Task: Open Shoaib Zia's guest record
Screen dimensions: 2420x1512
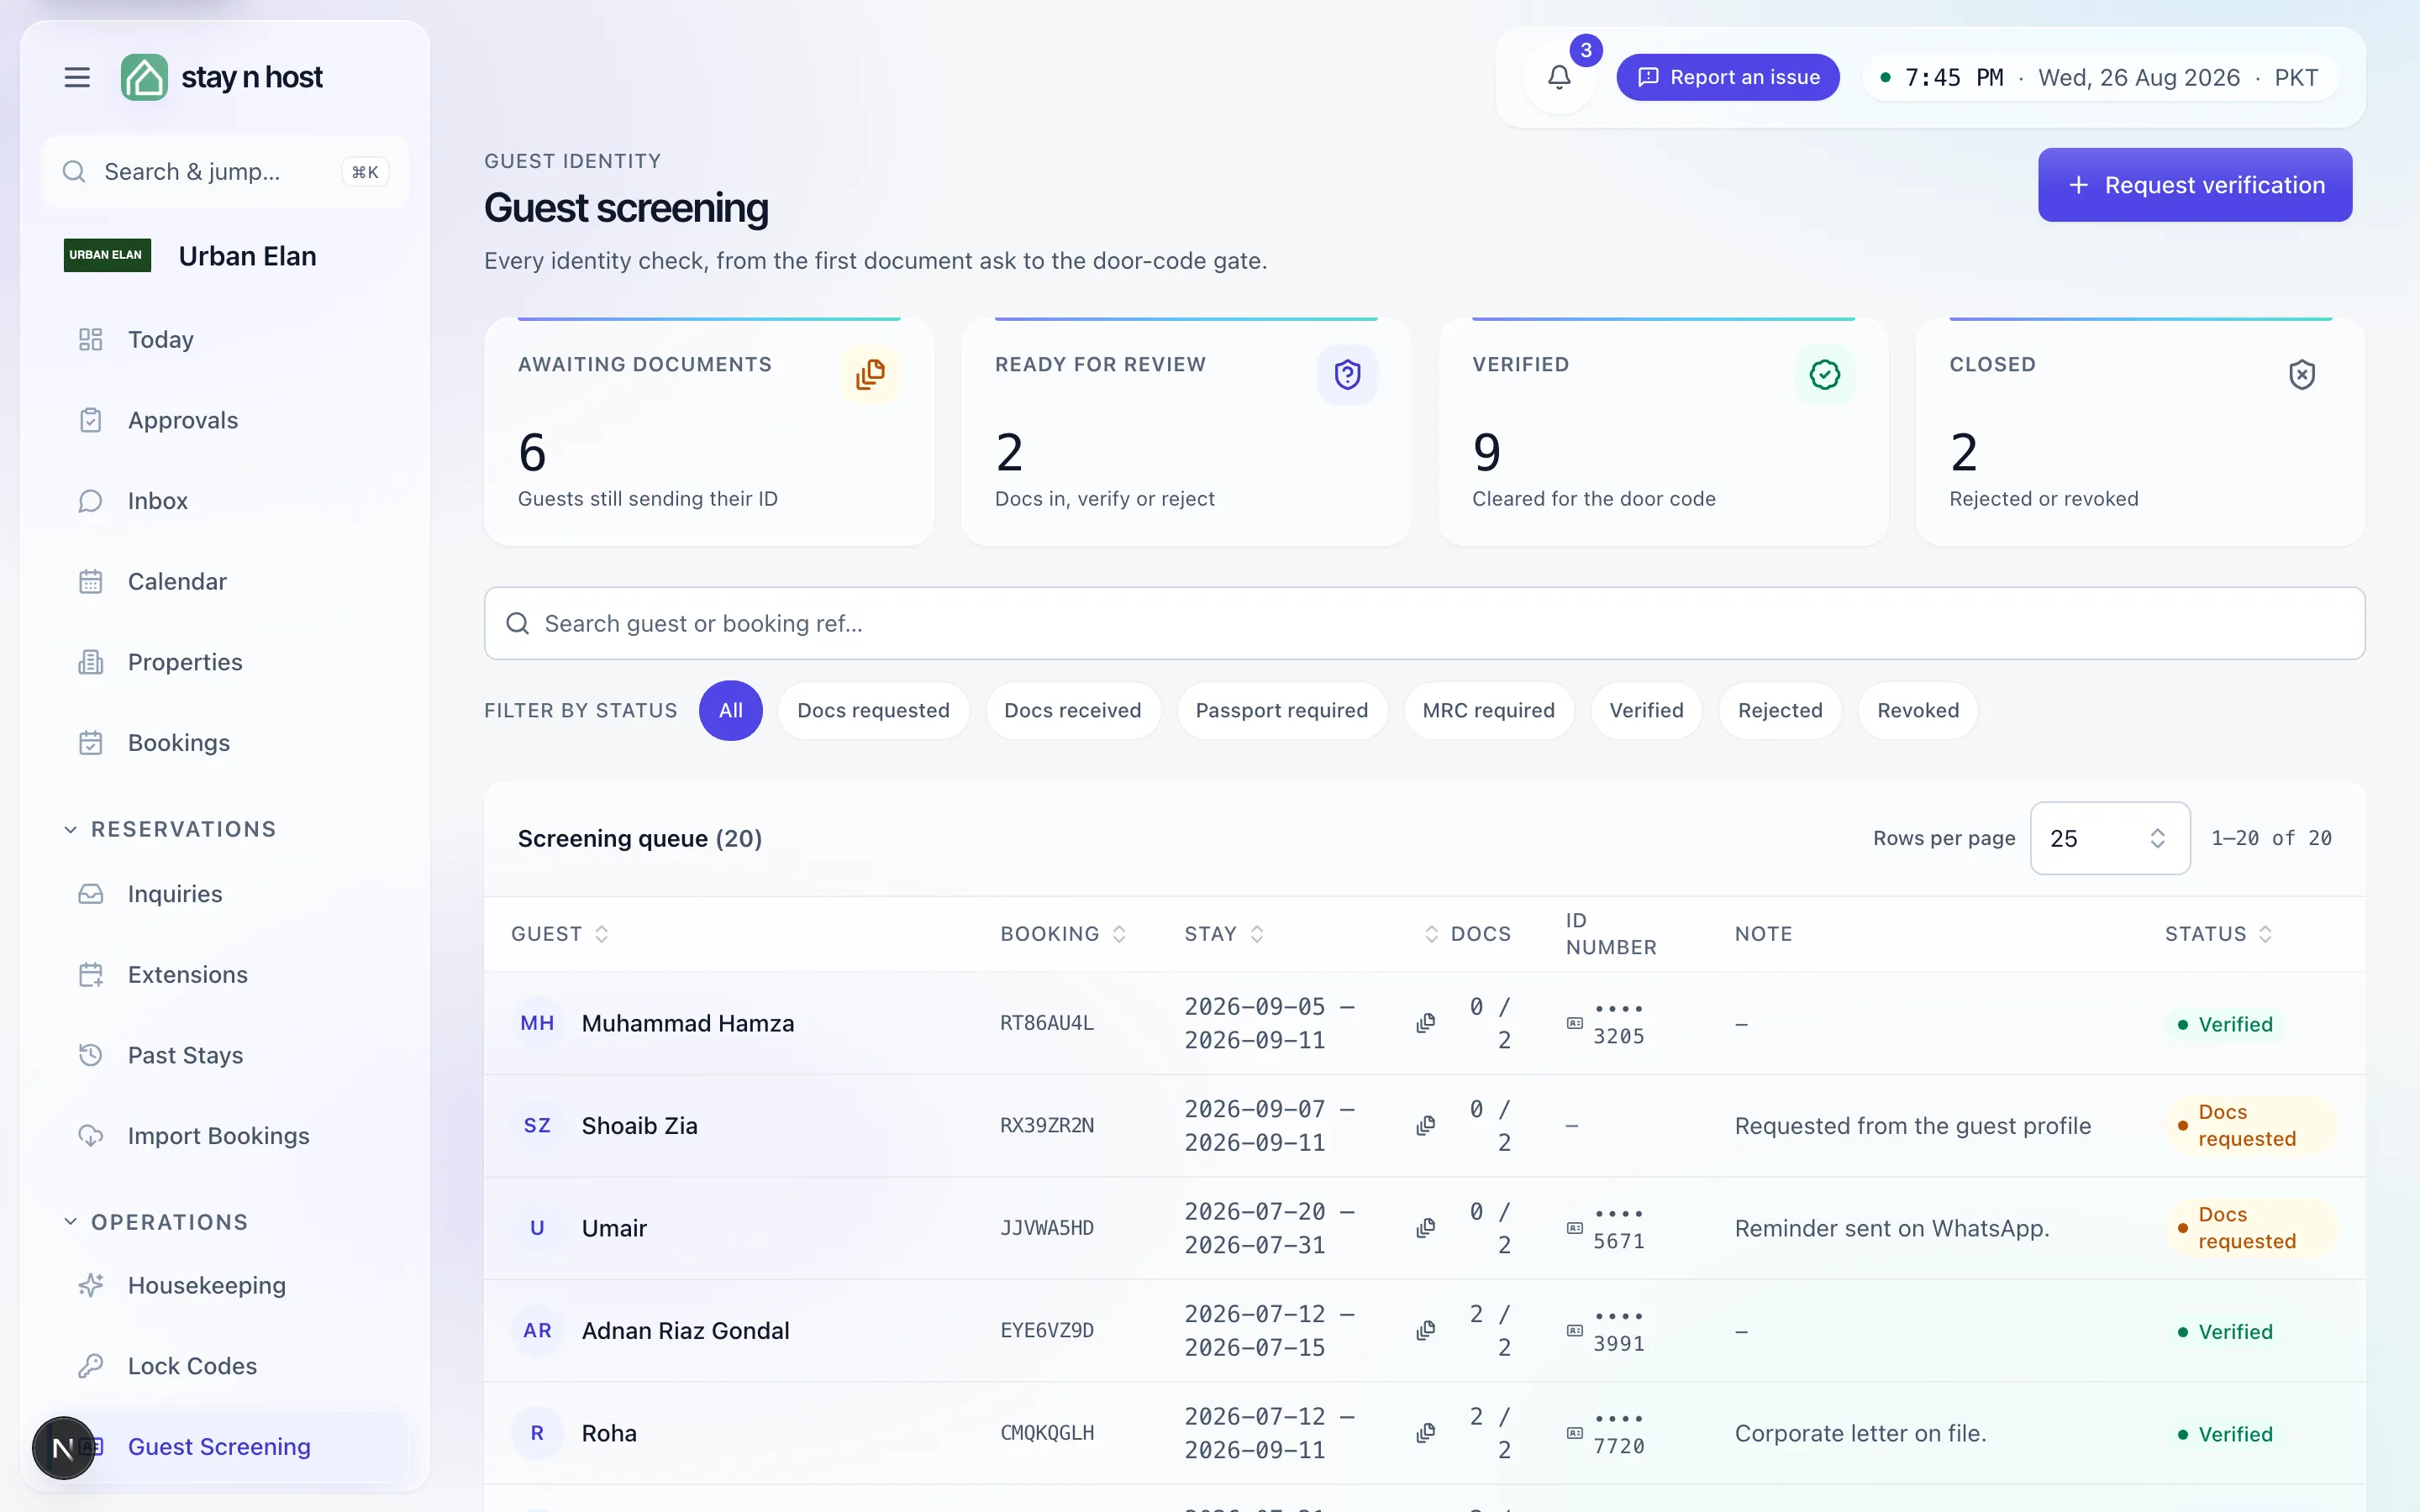Action: [639, 1126]
